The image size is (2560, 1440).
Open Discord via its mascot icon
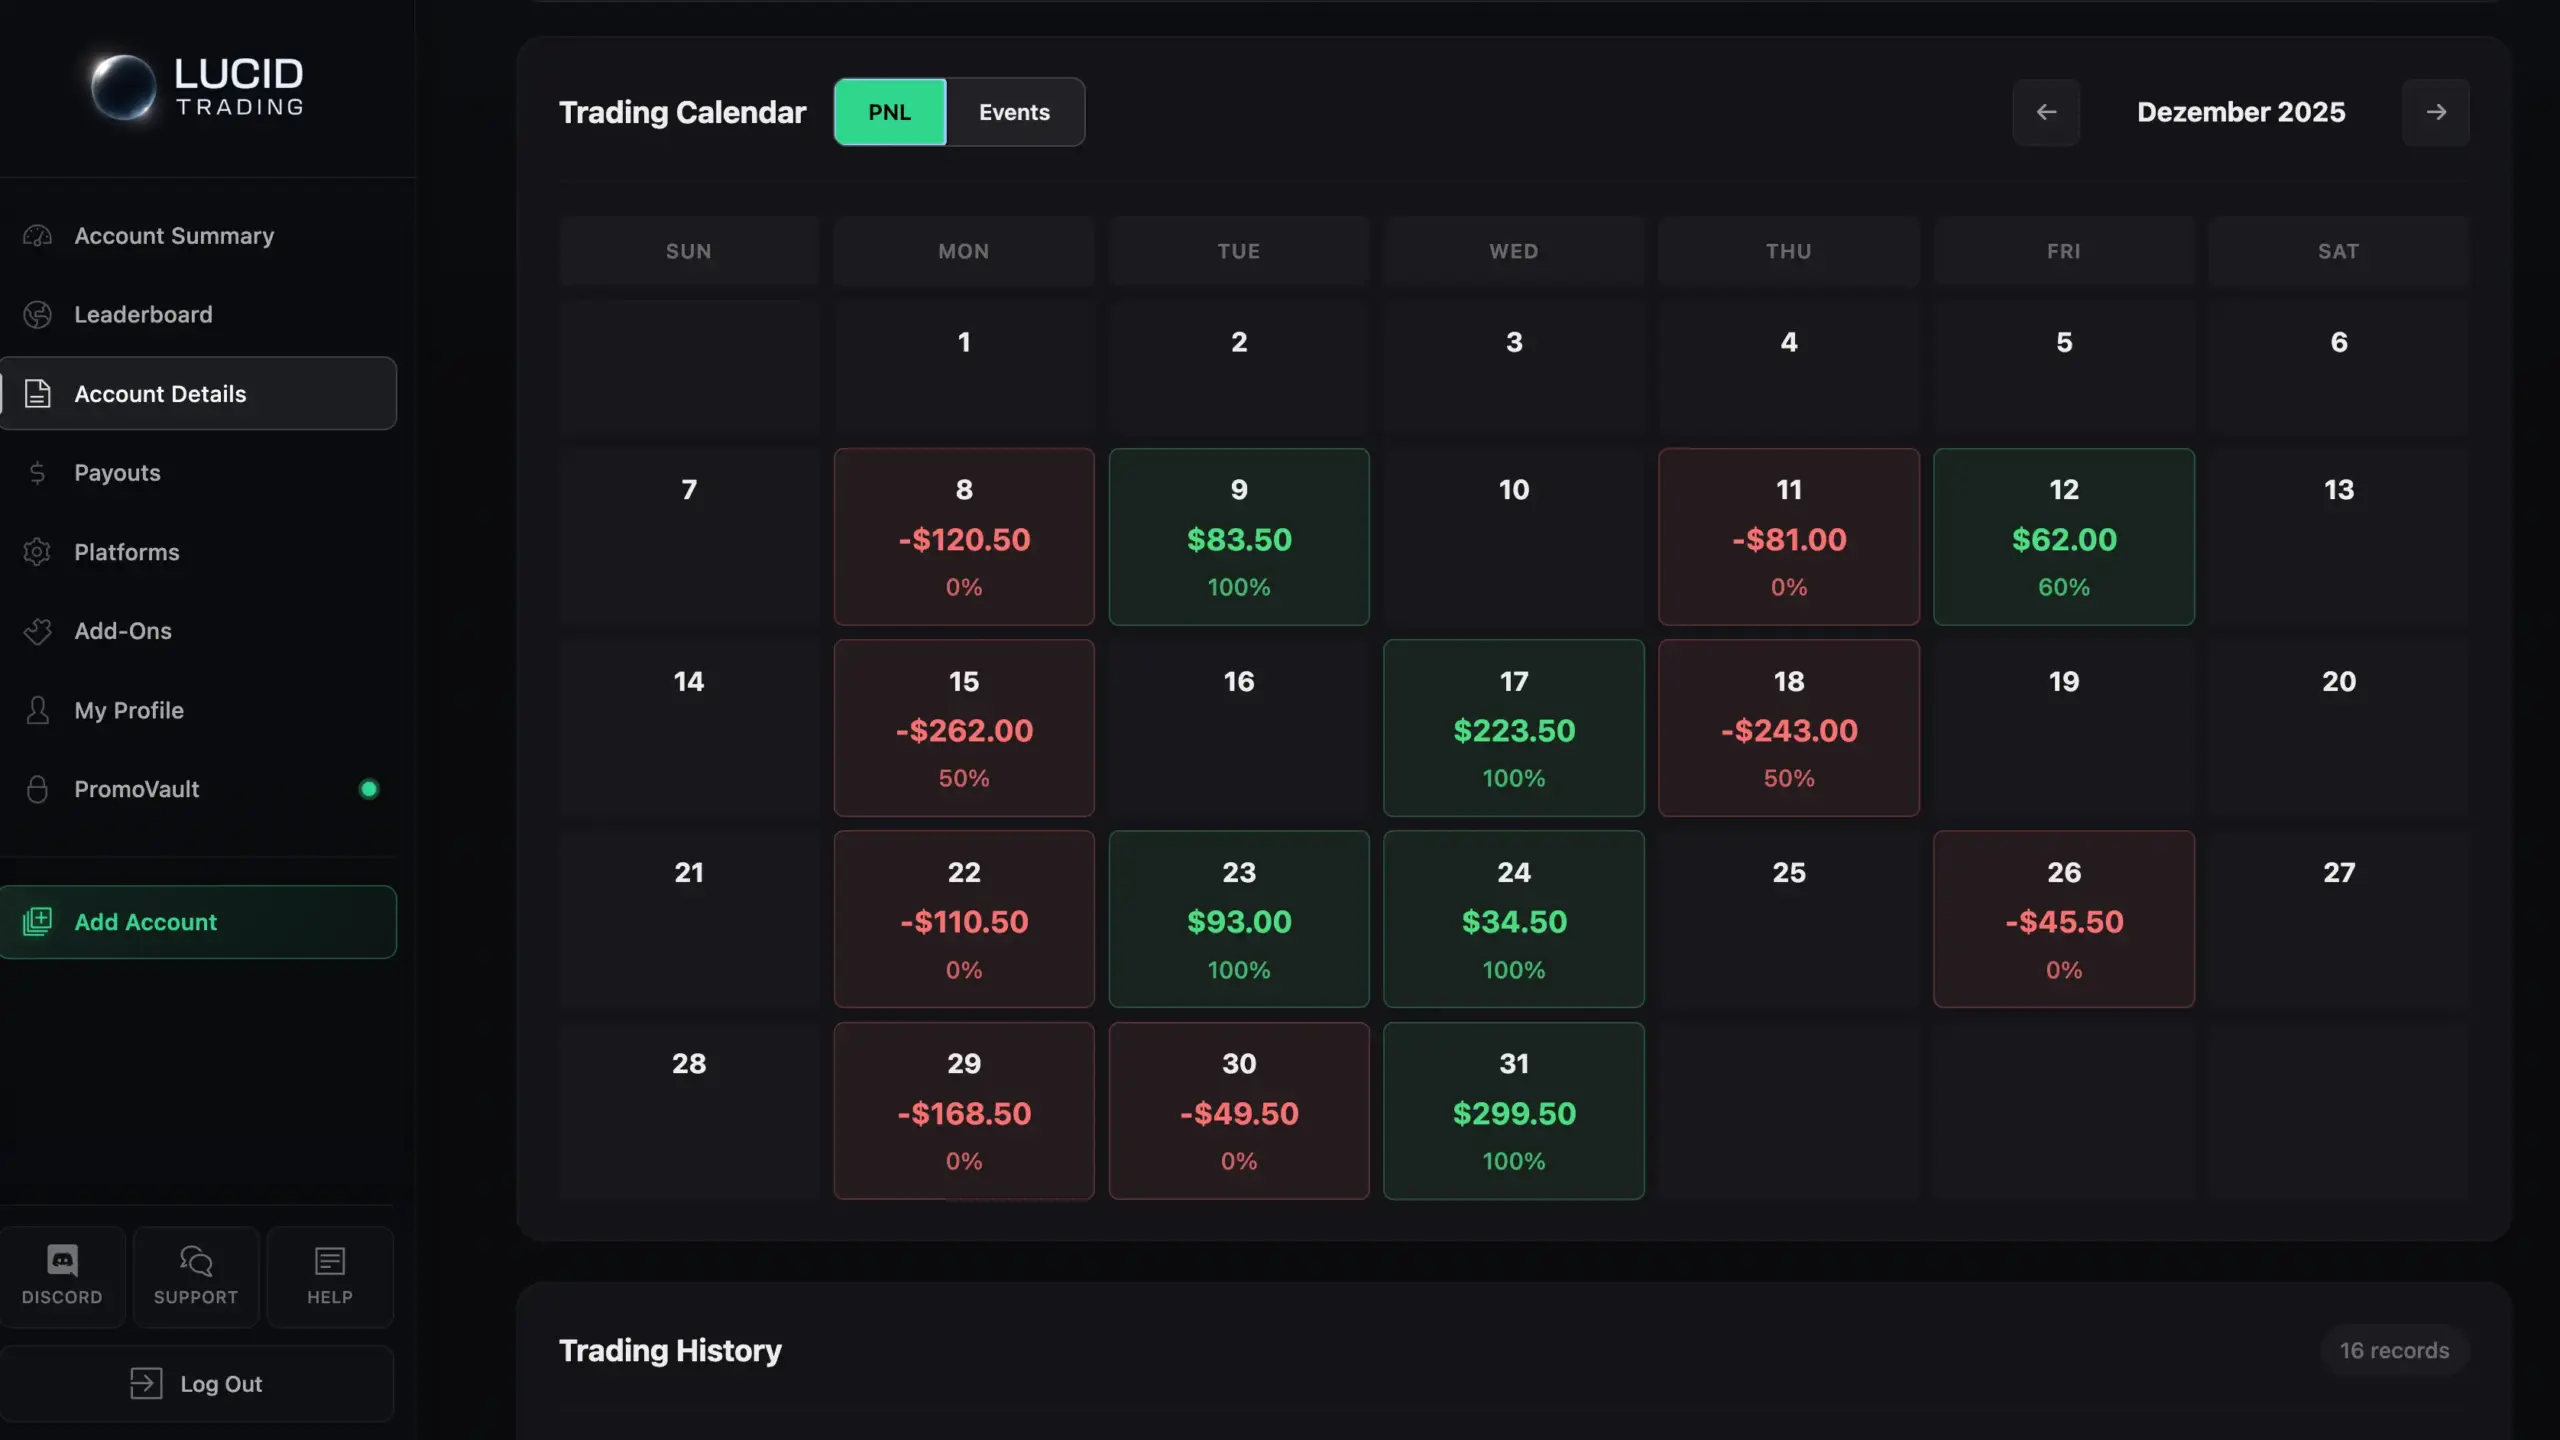pos(62,1261)
